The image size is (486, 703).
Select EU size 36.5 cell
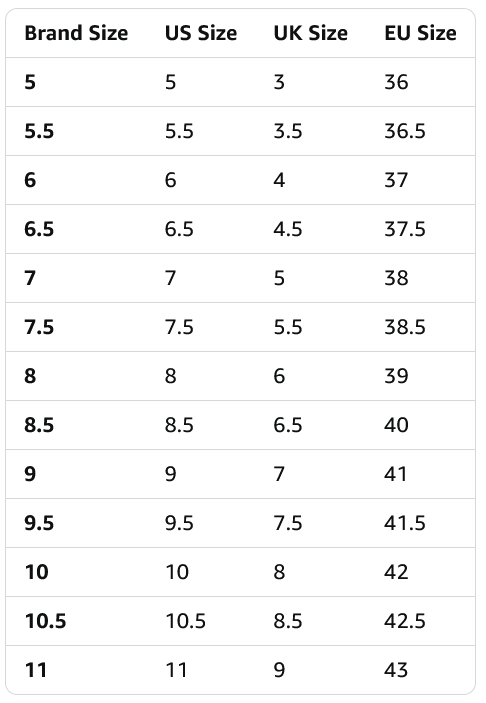pyautogui.click(x=405, y=131)
